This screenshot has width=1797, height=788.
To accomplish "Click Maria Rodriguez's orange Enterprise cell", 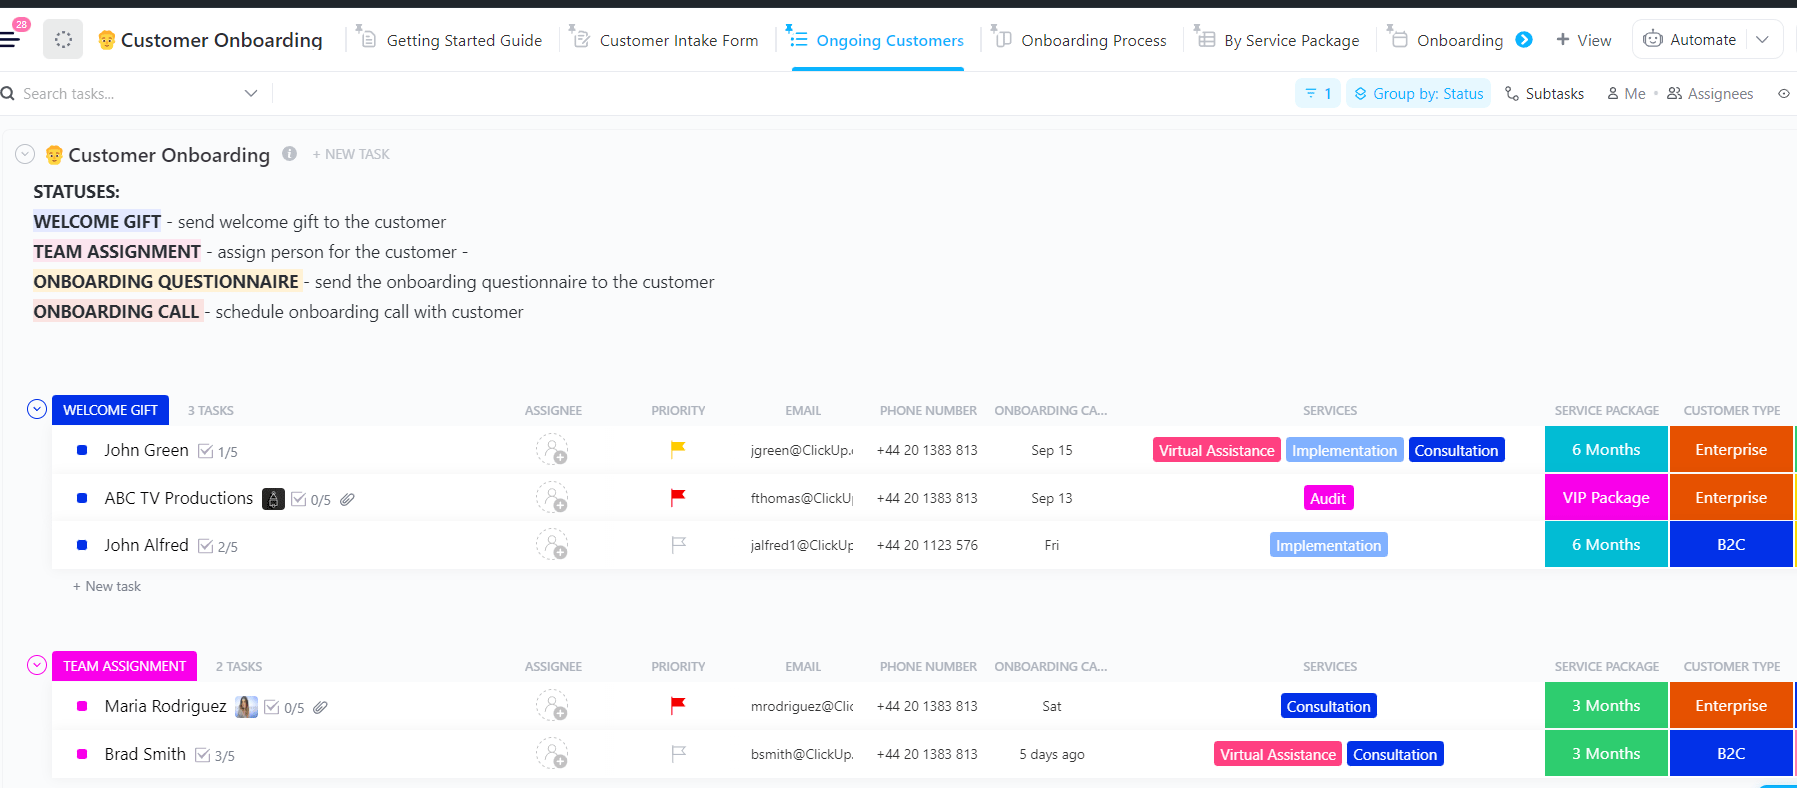I will point(1731,706).
